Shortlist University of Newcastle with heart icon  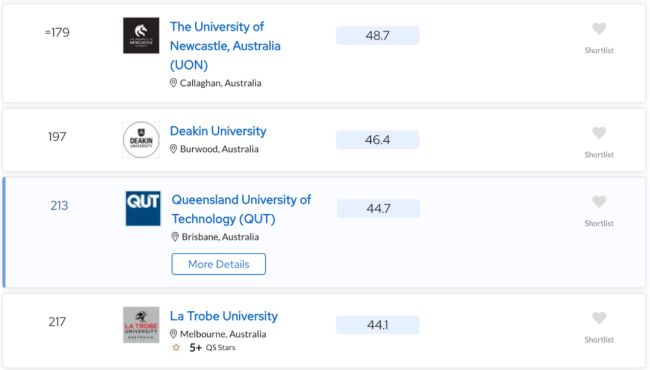(599, 29)
